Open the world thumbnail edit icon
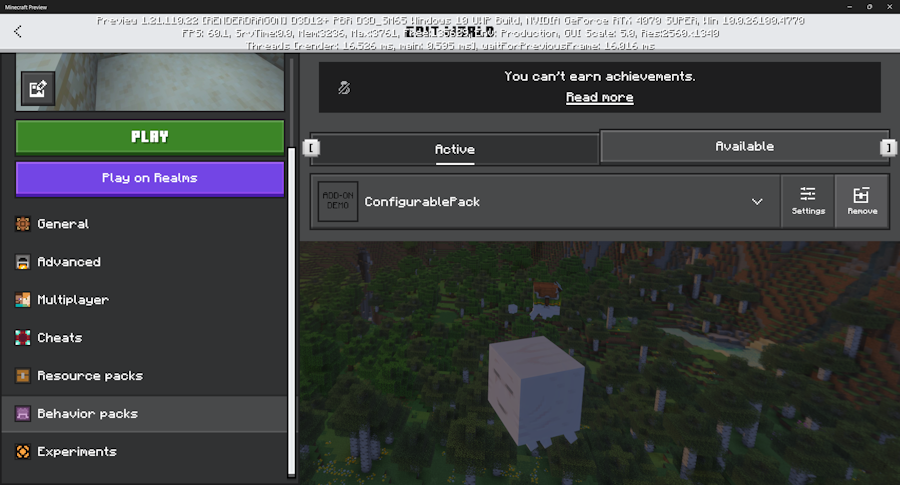This screenshot has width=900, height=485. pos(38,88)
